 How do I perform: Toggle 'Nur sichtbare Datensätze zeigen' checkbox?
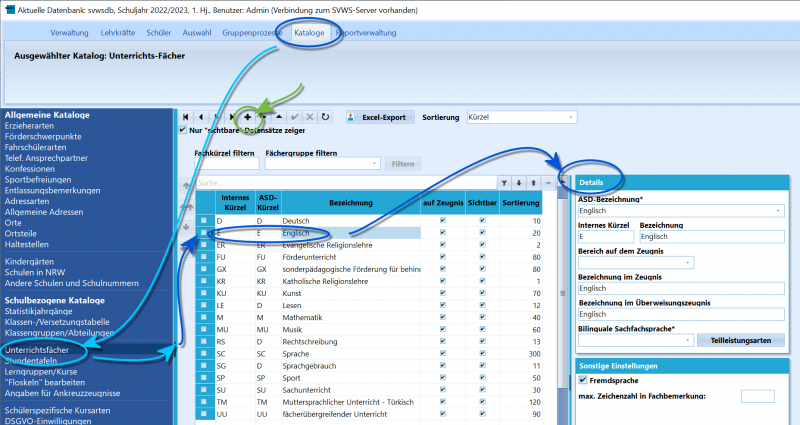183,130
